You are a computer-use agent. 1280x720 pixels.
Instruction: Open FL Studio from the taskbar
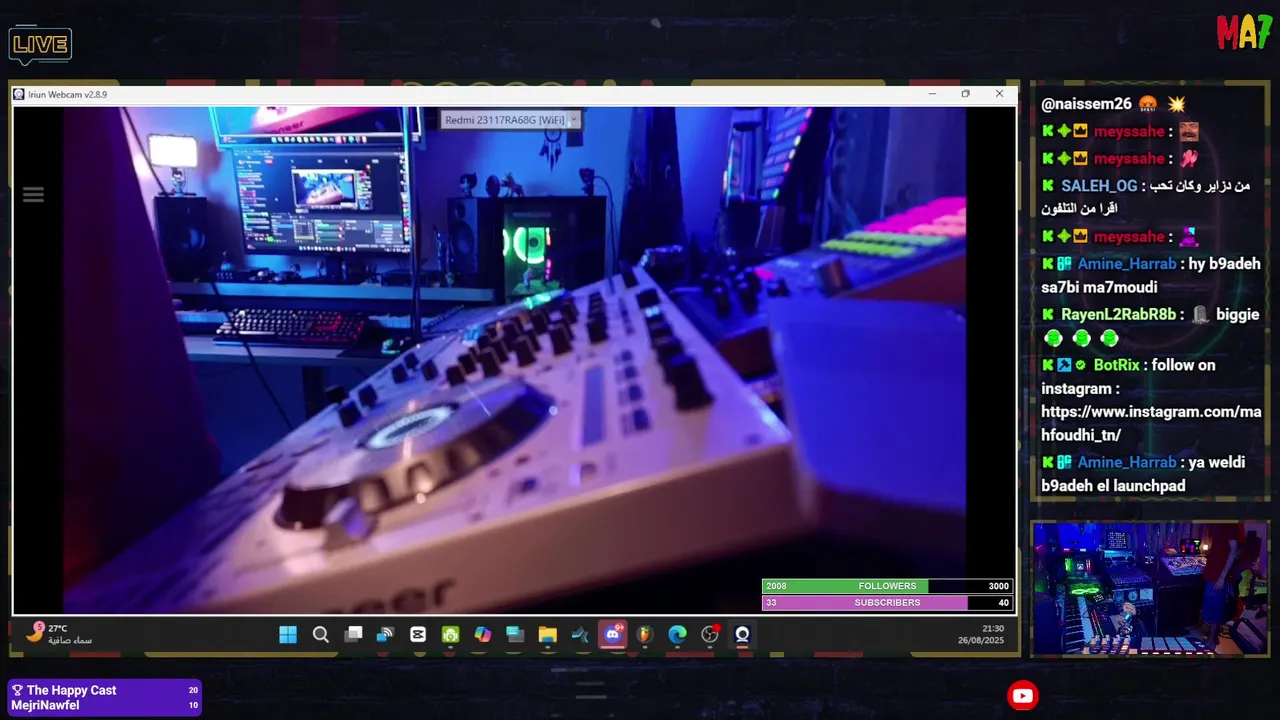pyautogui.click(x=645, y=634)
